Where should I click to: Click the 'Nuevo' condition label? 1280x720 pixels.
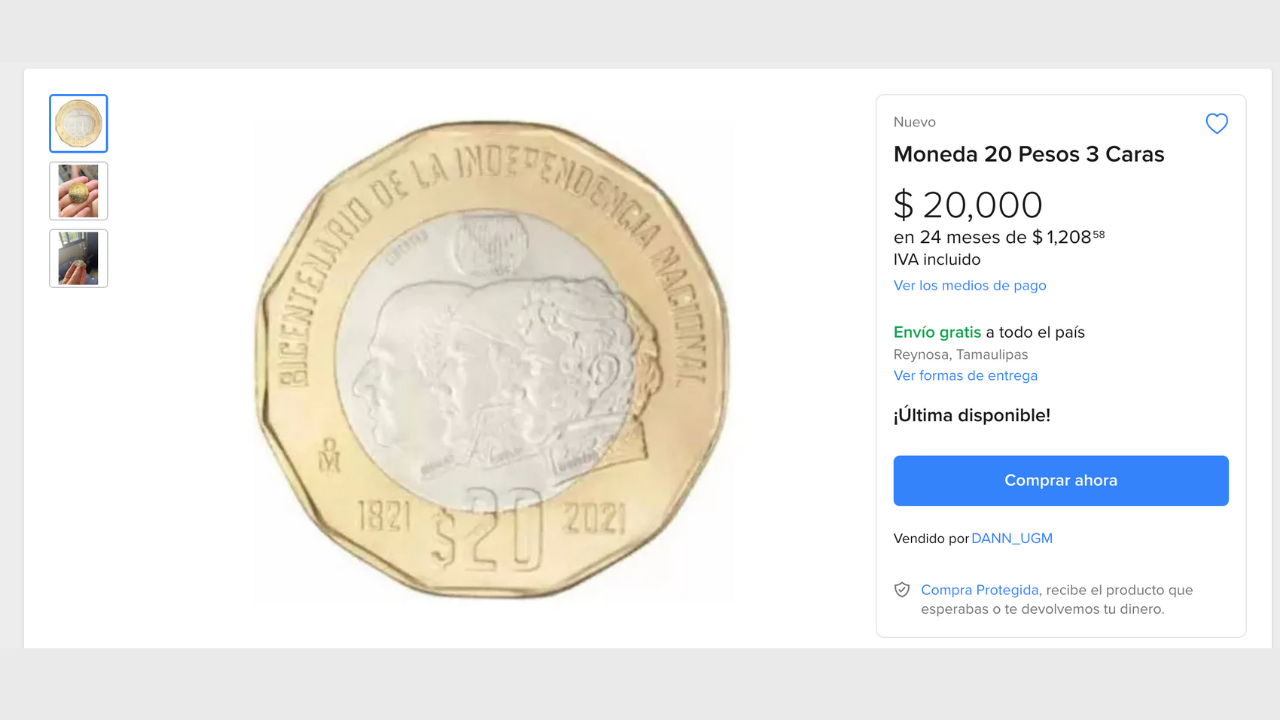(914, 122)
